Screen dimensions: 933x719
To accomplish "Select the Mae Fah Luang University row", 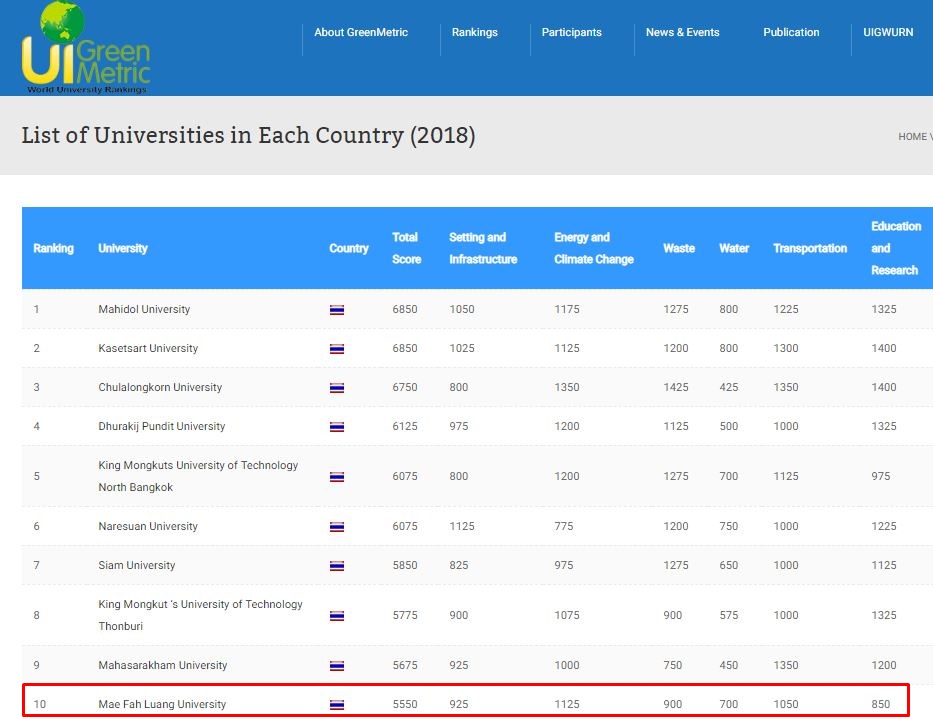I will (162, 704).
